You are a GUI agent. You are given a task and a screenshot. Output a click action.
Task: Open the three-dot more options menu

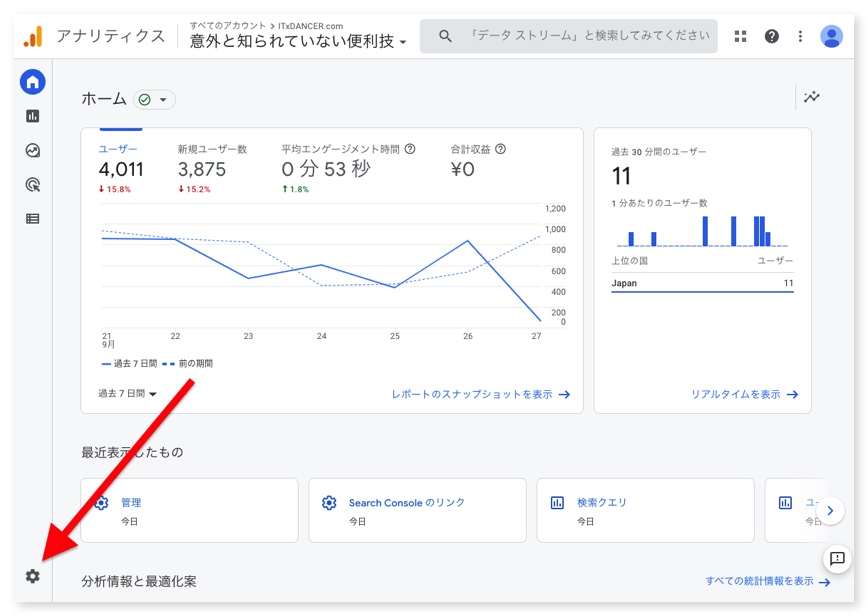pos(800,36)
